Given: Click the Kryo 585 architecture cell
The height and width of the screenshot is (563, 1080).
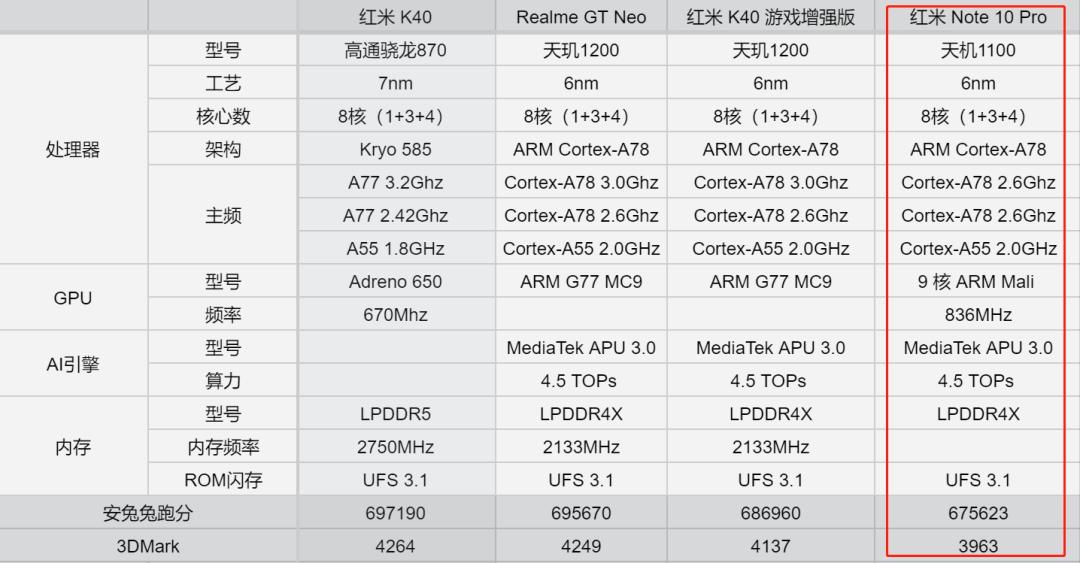Looking at the screenshot, I should [395, 150].
